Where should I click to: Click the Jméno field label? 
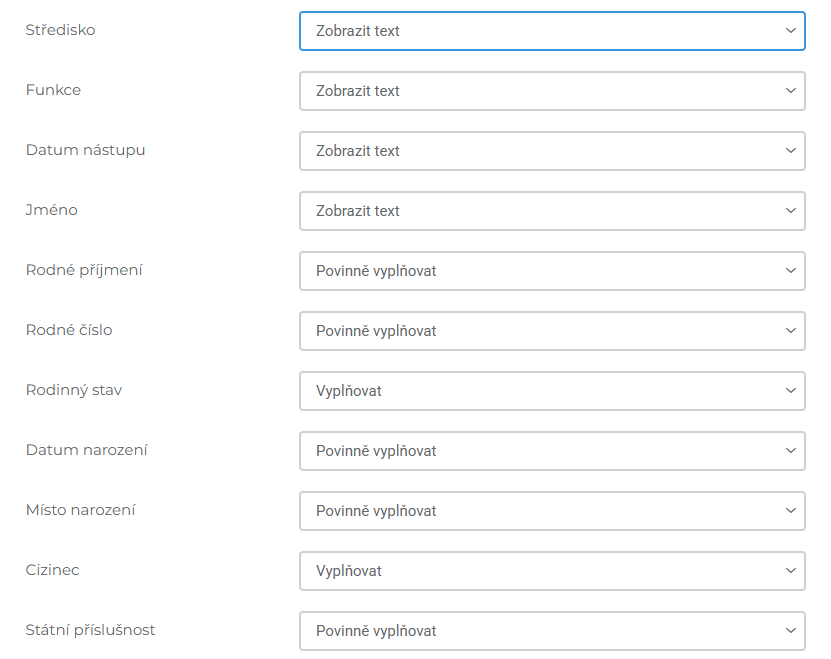click(x=51, y=210)
